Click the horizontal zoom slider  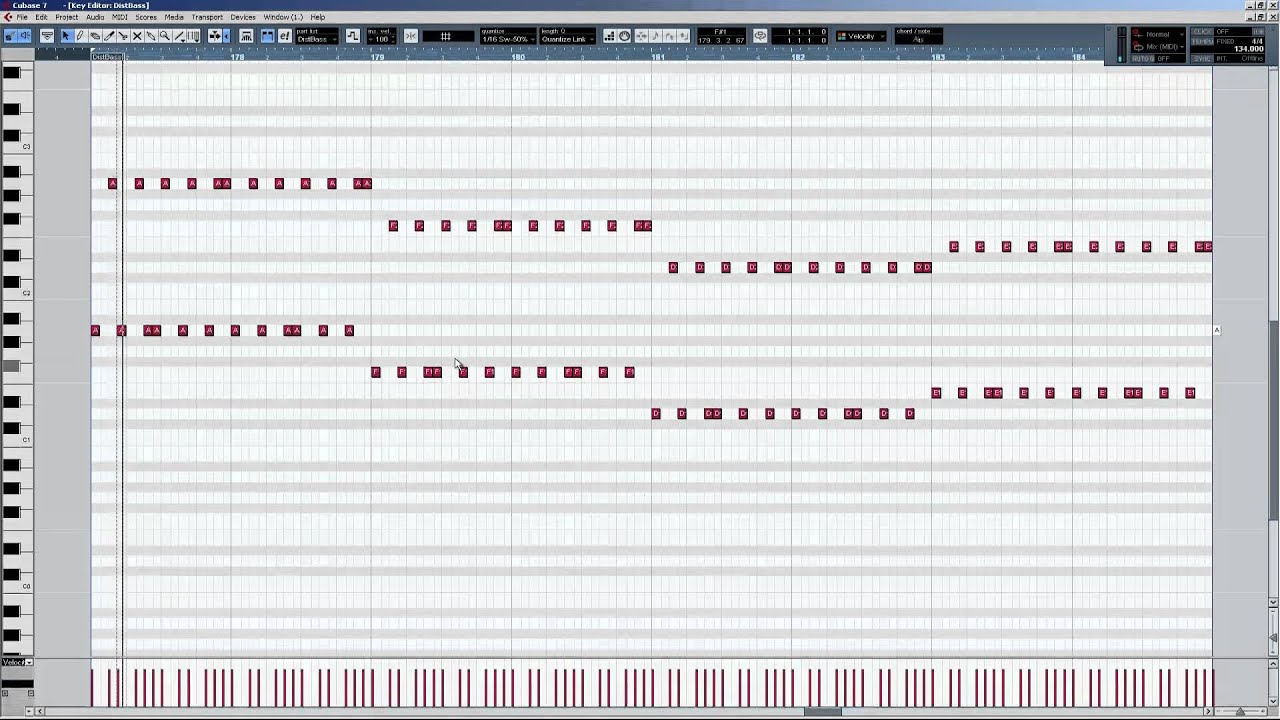point(1239,711)
